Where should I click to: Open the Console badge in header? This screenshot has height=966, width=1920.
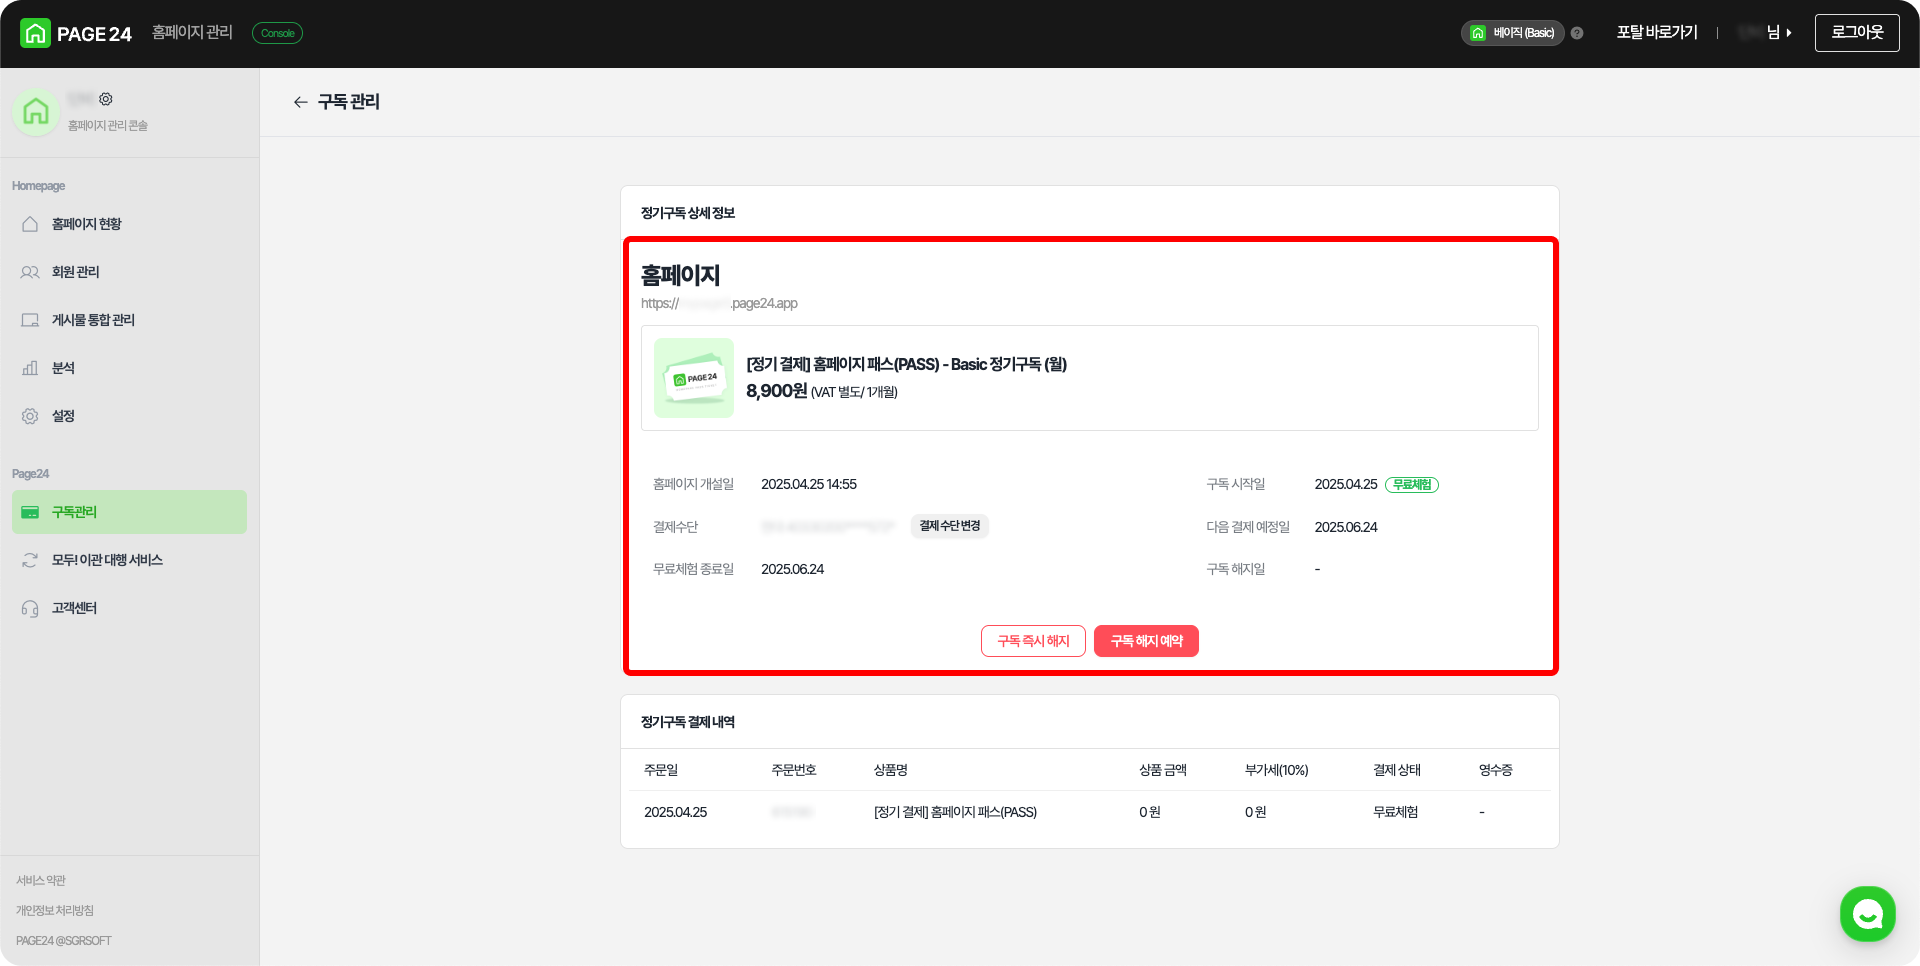[x=277, y=33]
